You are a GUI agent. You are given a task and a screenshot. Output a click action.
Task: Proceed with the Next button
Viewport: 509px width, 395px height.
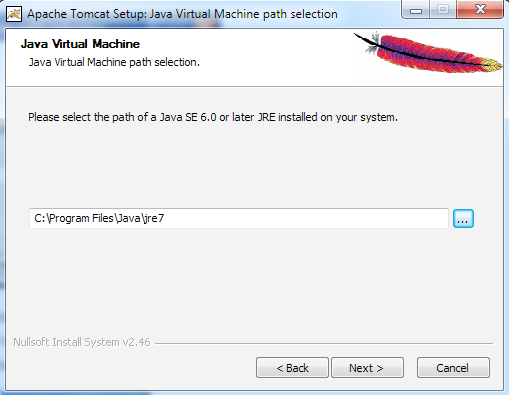pyautogui.click(x=367, y=368)
